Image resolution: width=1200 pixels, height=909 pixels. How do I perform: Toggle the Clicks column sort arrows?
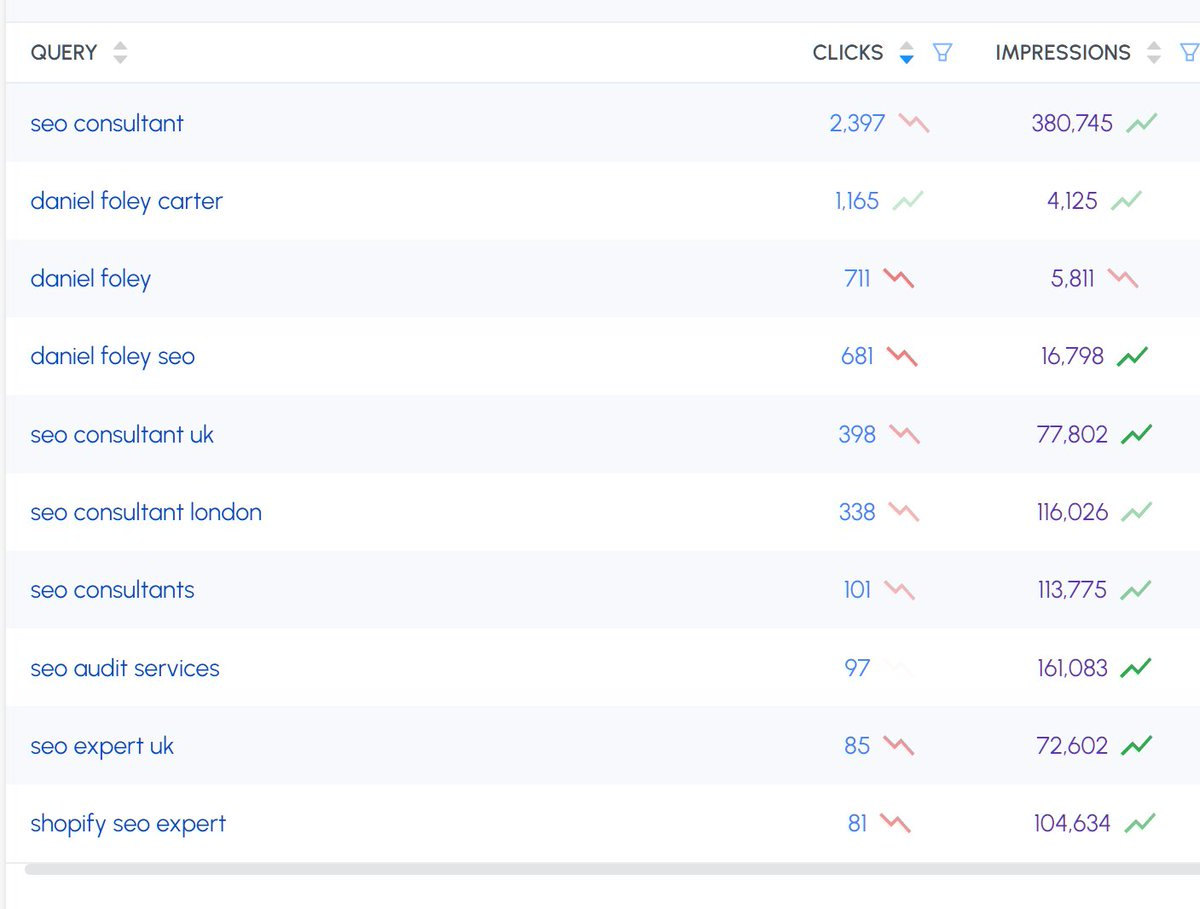click(906, 53)
